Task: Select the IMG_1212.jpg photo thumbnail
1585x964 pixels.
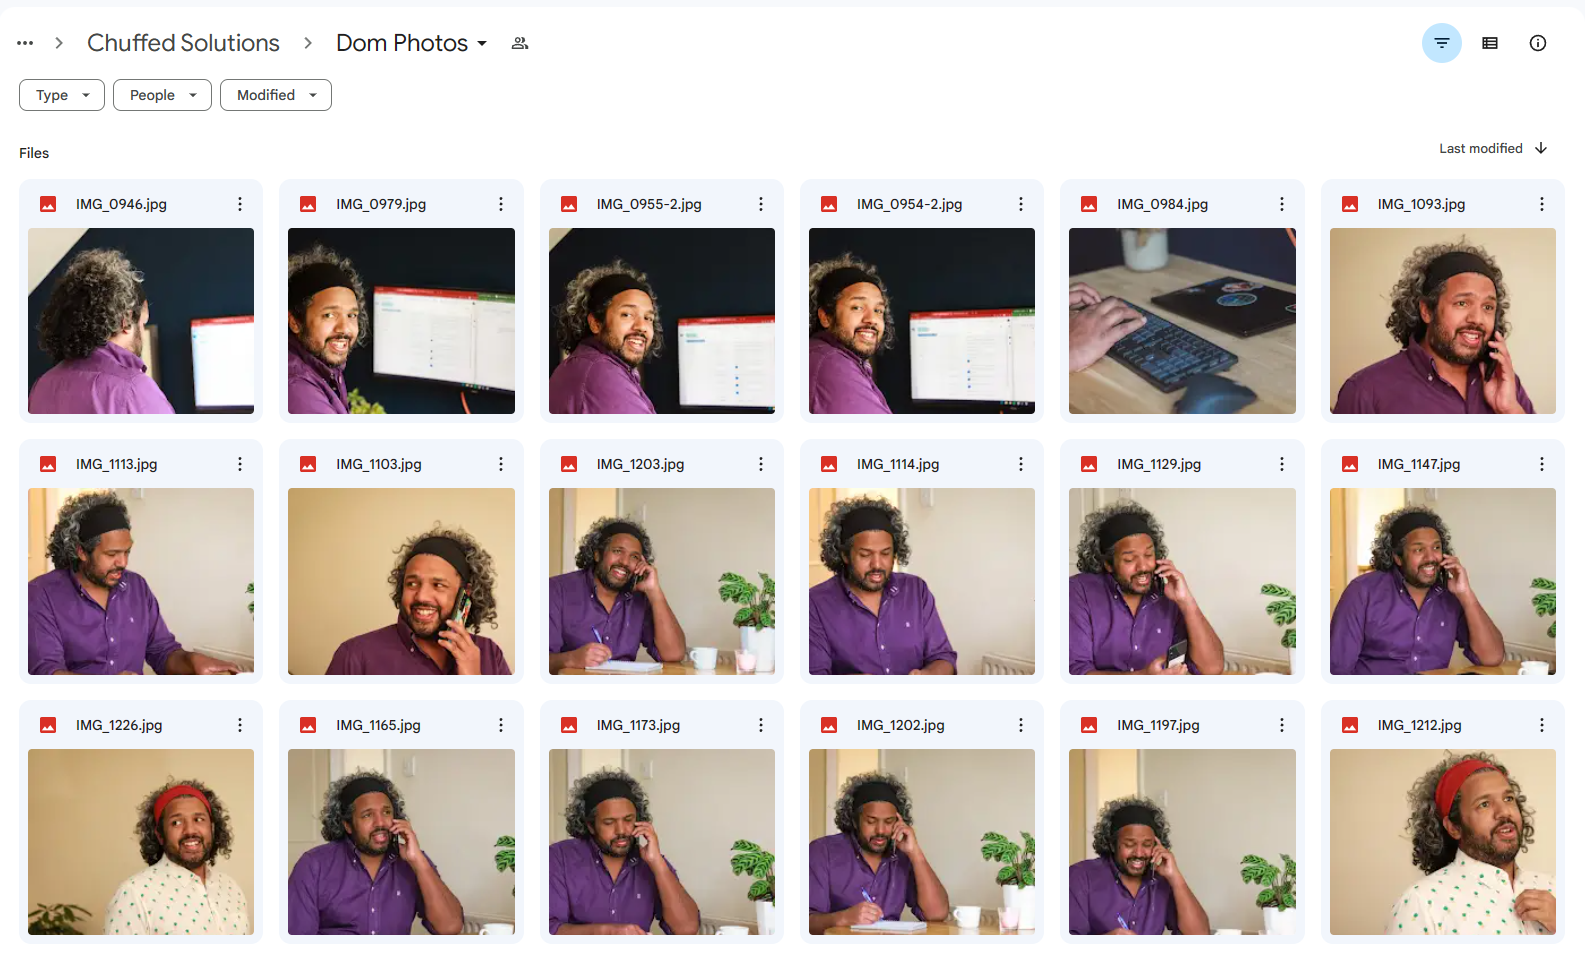Action: [1443, 842]
